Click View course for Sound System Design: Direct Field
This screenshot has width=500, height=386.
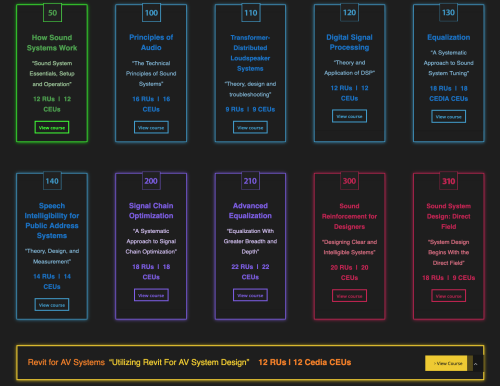[448, 296]
